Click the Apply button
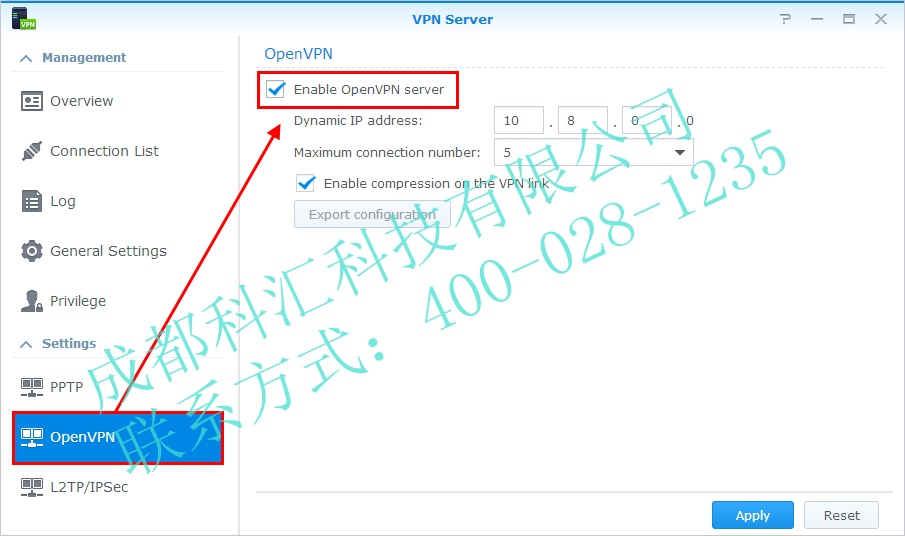Viewport: 905px width, 536px height. [753, 515]
